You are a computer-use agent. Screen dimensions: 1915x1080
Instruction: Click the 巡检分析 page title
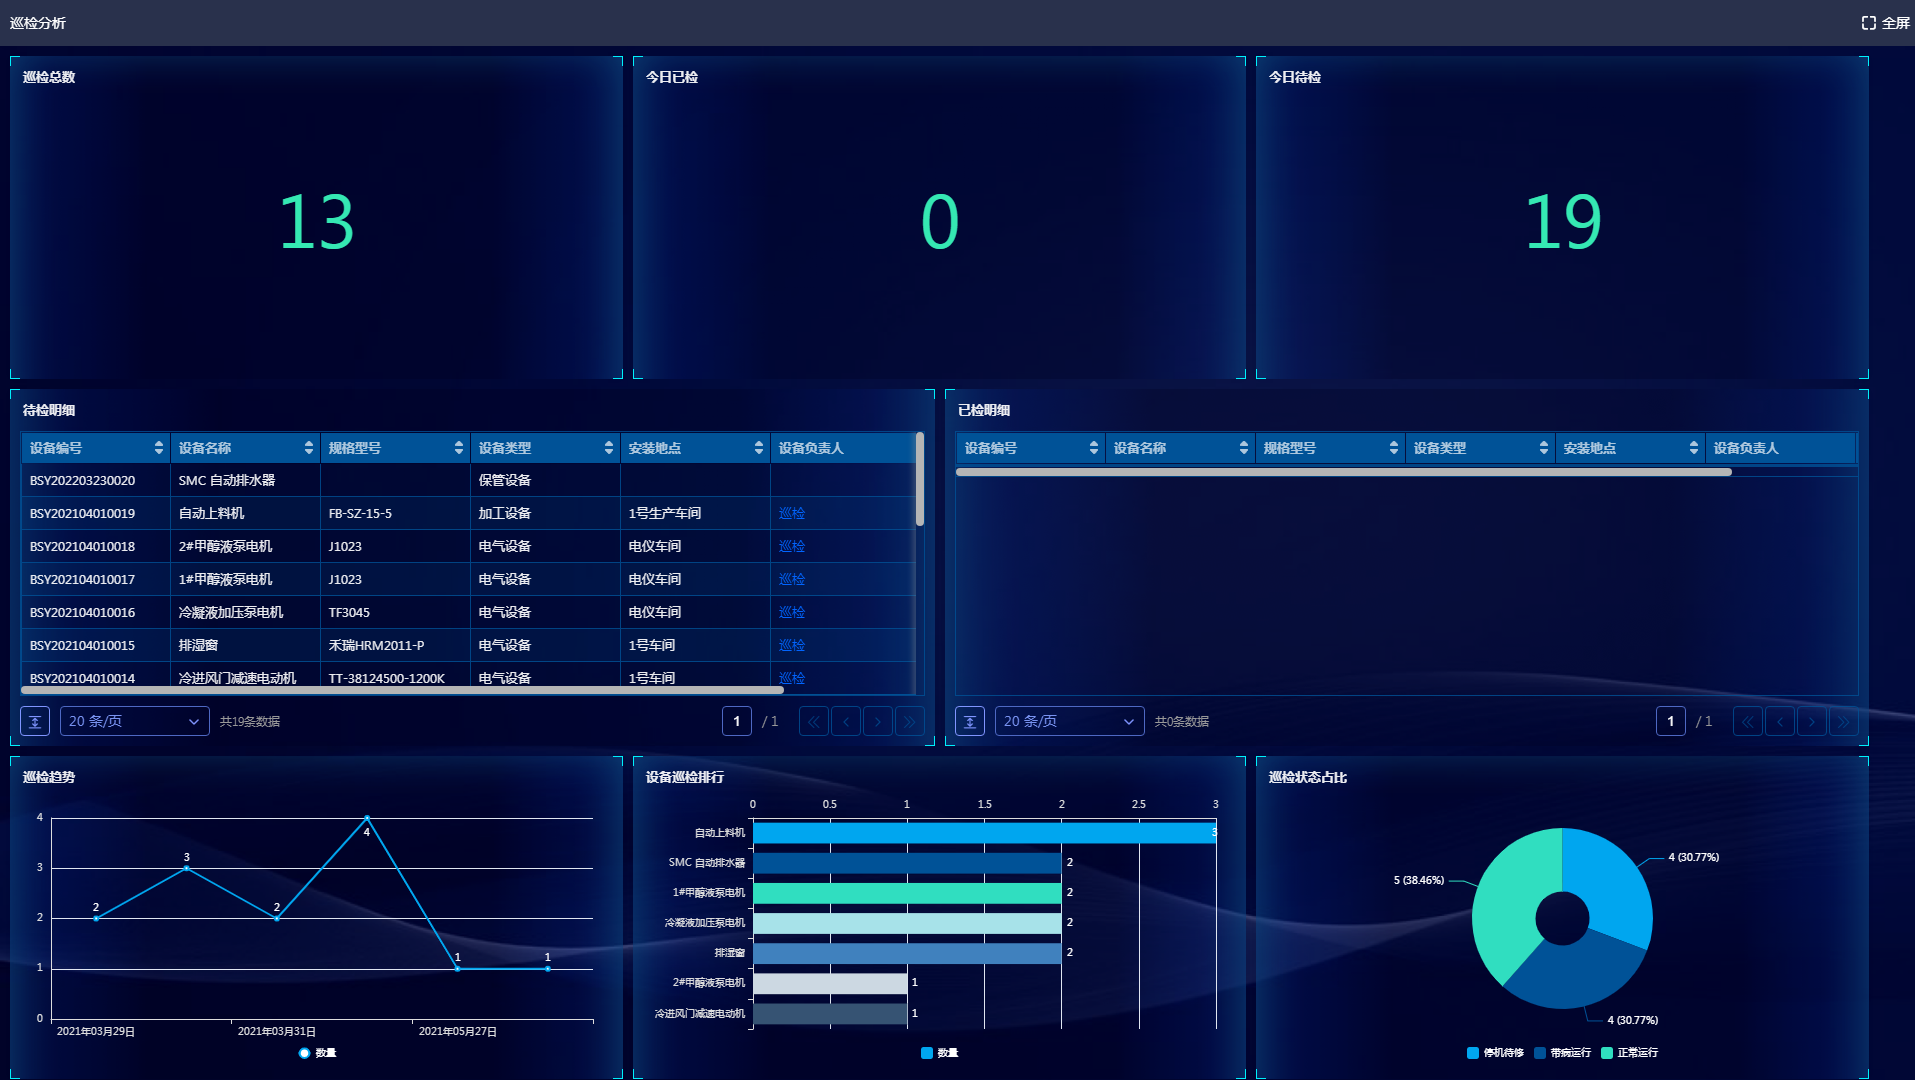(x=38, y=23)
